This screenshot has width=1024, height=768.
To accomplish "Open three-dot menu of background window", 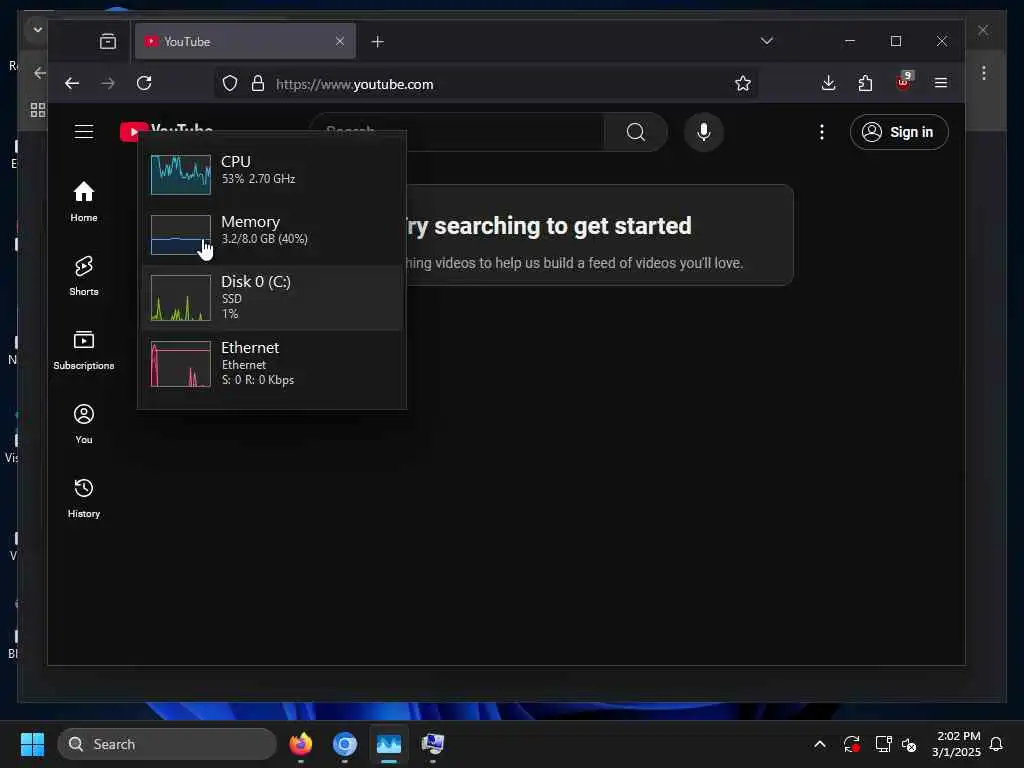I will pyautogui.click(x=984, y=72).
